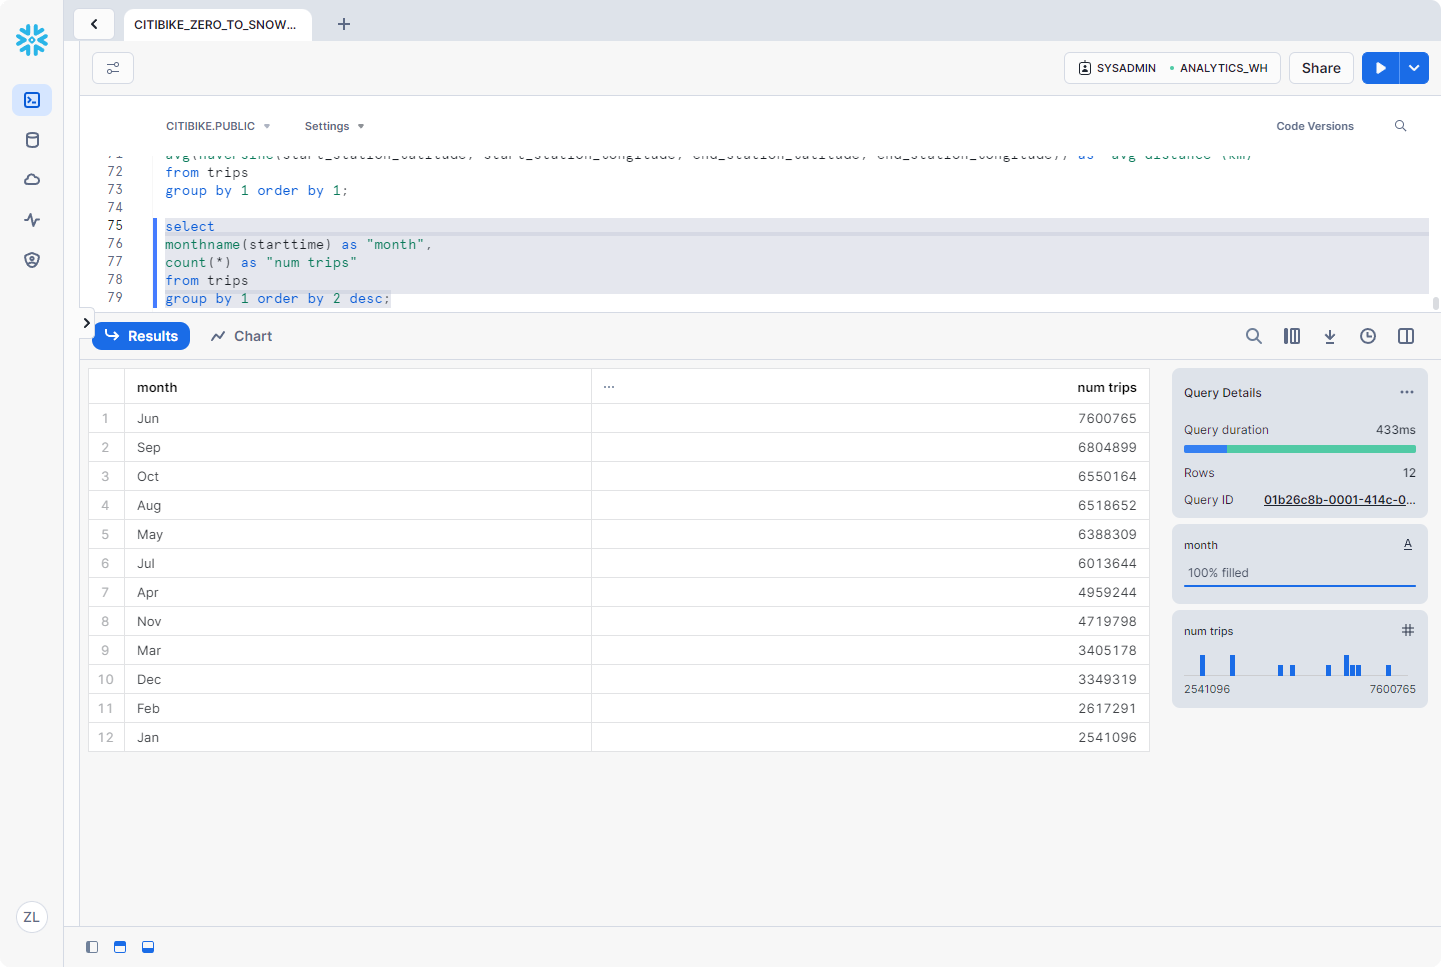Viewport: 1441px width, 967px height.
Task: Open the Activity pulse icon in the sidebar
Action: coord(32,220)
